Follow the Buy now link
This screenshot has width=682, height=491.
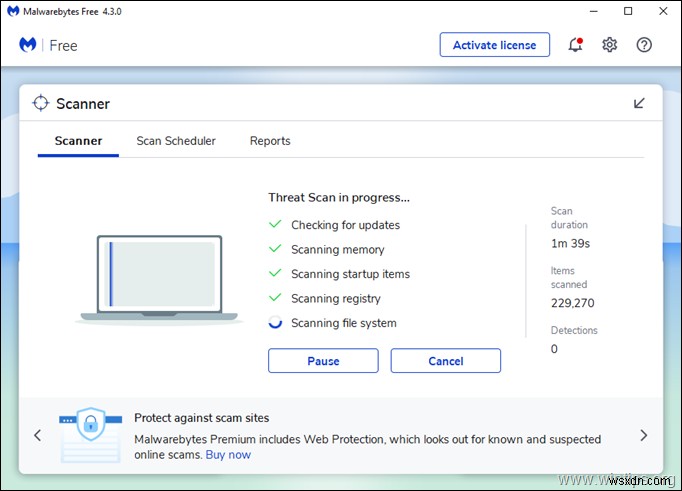[228, 455]
